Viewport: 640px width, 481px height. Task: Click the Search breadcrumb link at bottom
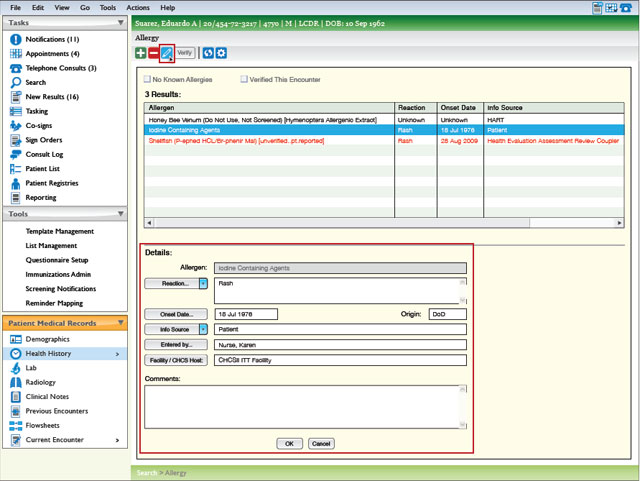pos(147,473)
